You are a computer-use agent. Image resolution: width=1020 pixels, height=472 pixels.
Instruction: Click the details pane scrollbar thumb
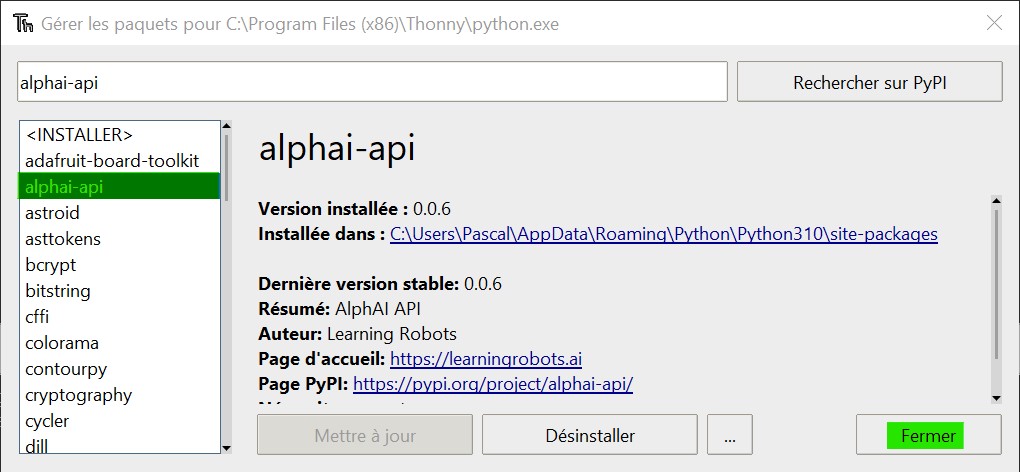point(996,285)
